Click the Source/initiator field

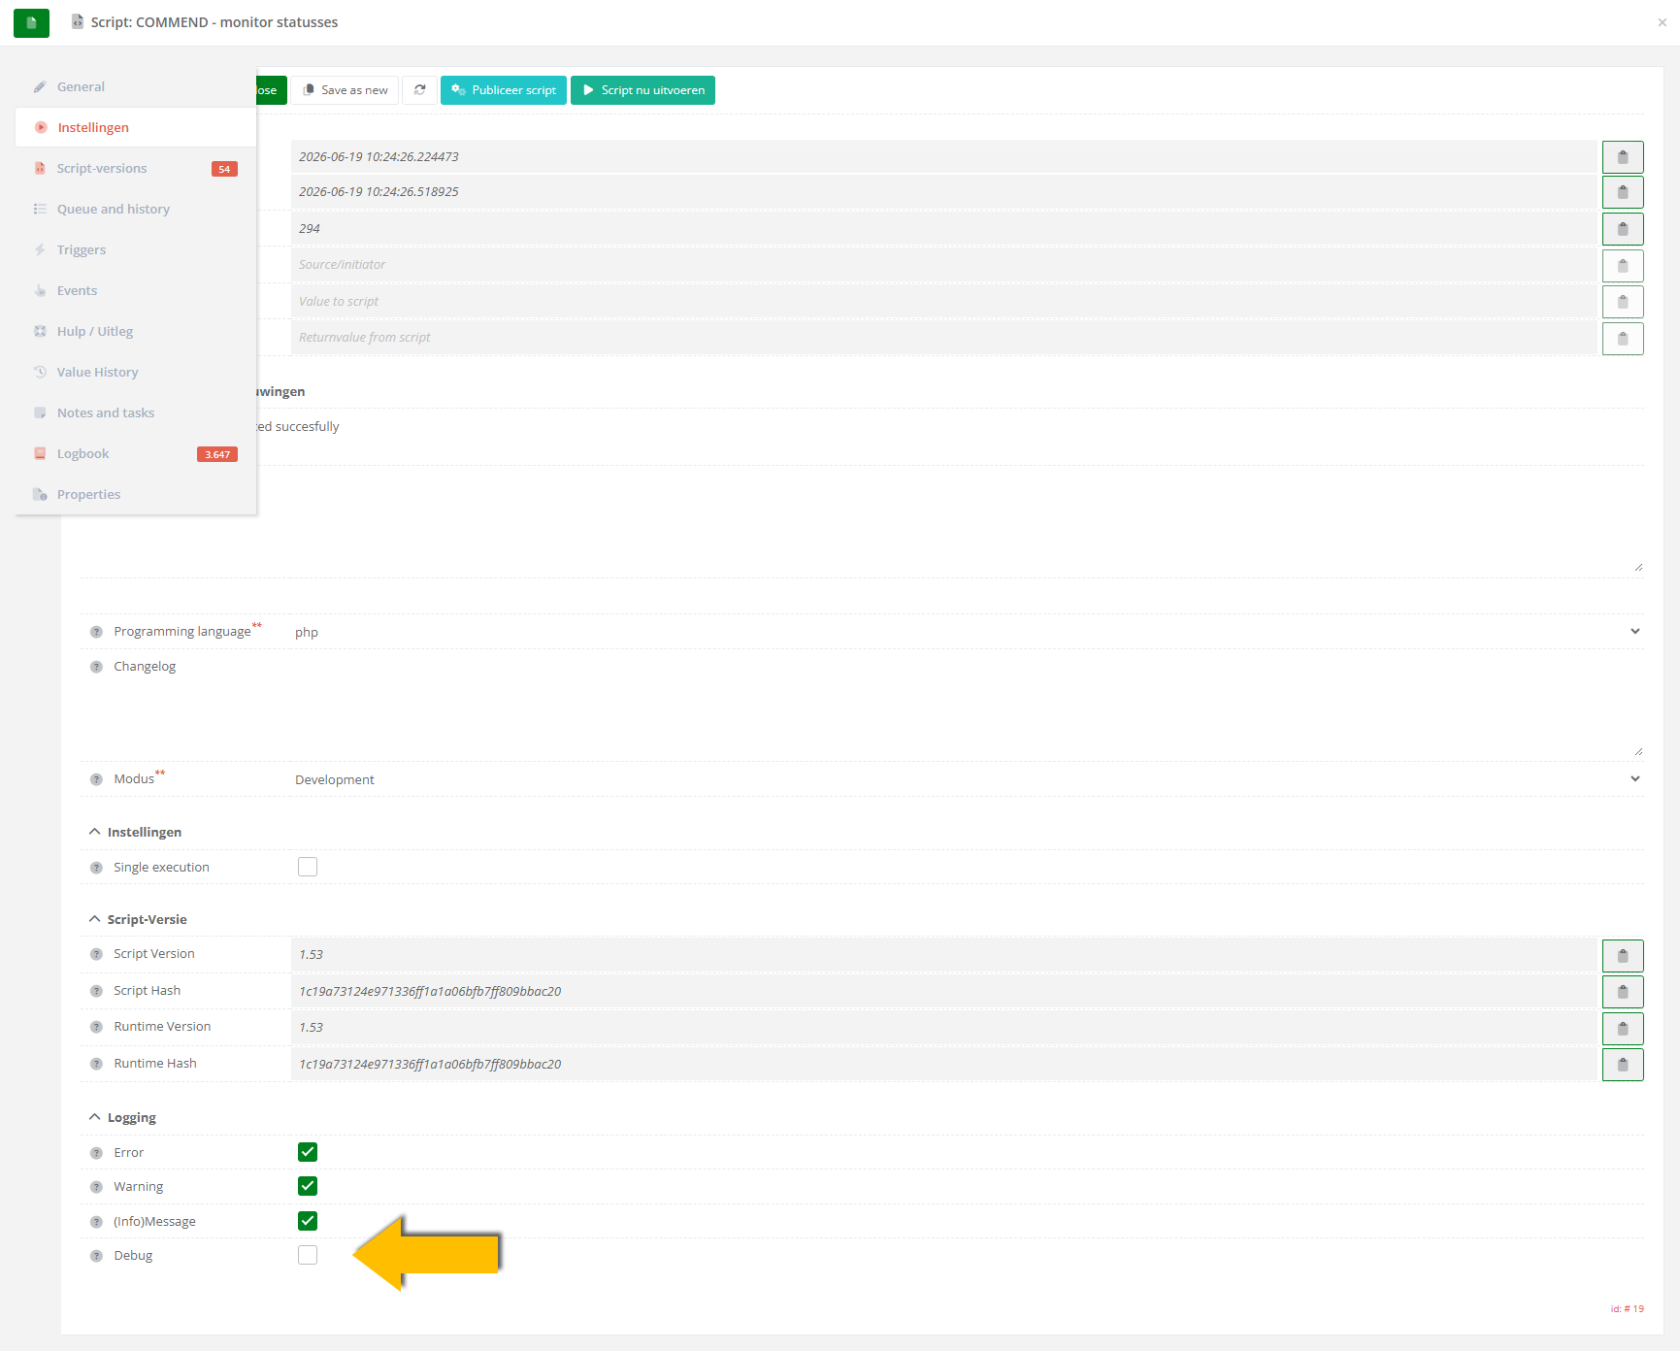coord(944,265)
